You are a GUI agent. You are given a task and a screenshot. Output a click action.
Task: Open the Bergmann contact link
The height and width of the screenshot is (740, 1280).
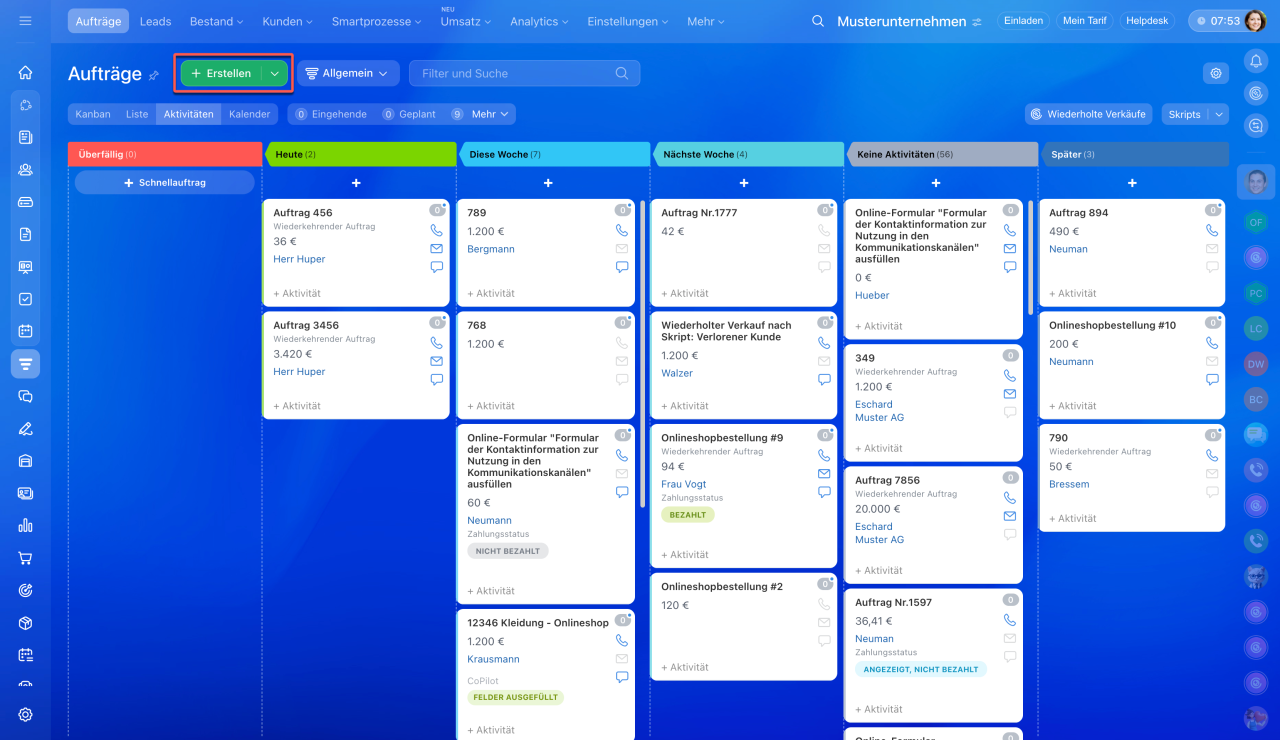click(491, 249)
